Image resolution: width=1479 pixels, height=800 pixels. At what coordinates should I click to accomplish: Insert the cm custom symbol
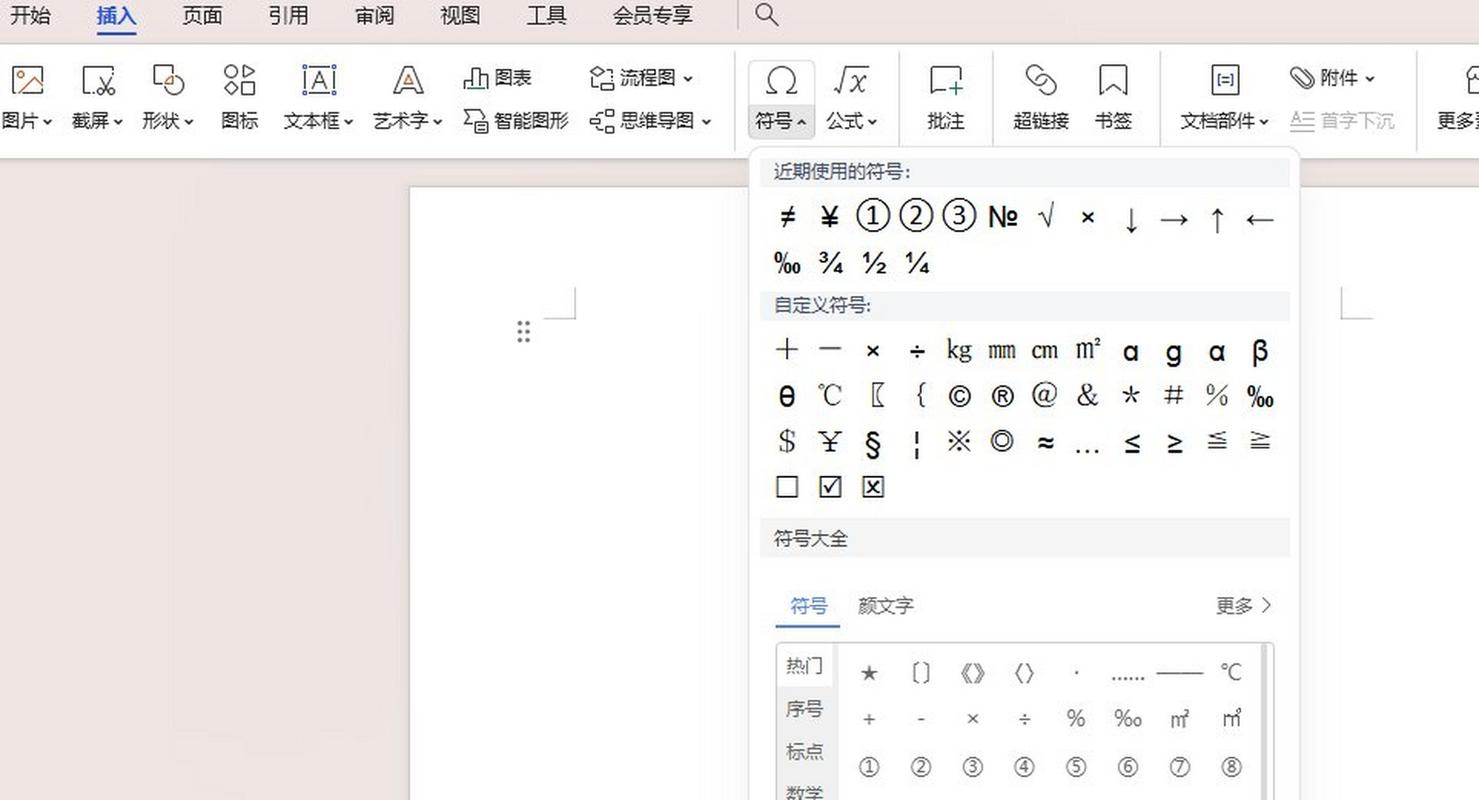click(1045, 350)
